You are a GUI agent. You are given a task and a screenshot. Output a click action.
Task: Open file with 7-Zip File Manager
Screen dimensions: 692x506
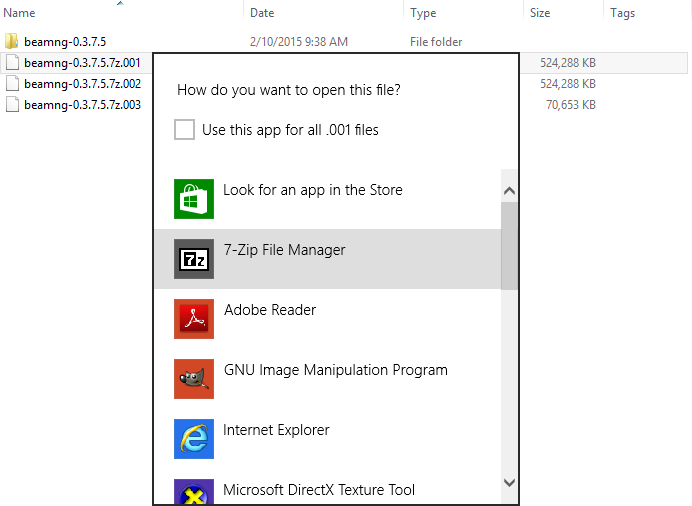point(284,250)
